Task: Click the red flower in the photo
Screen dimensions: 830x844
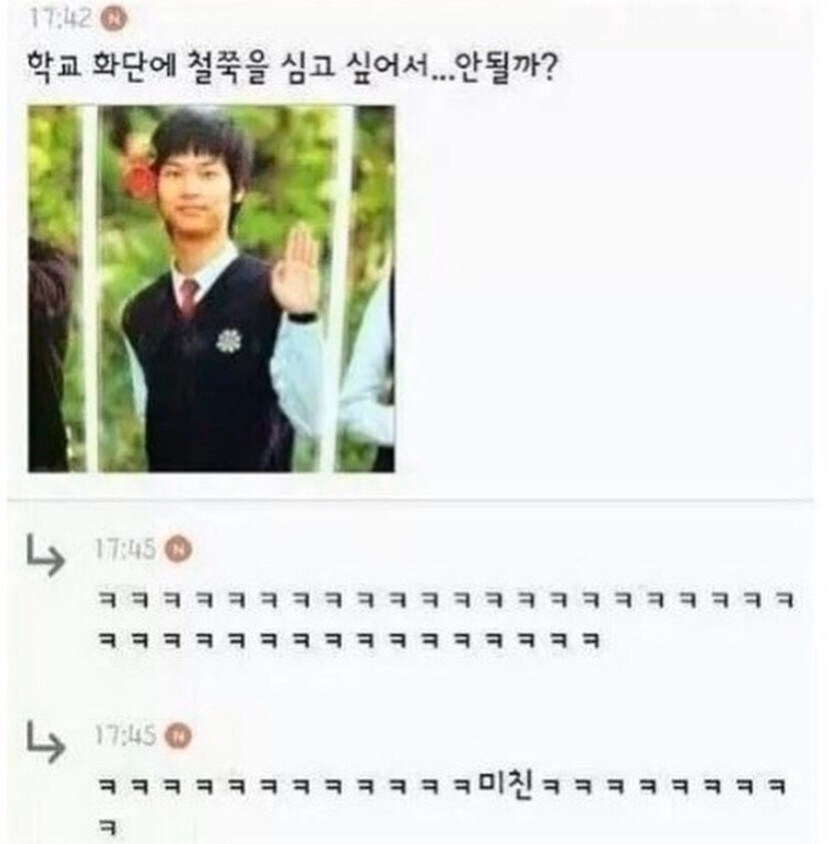Action: pyautogui.click(x=141, y=178)
